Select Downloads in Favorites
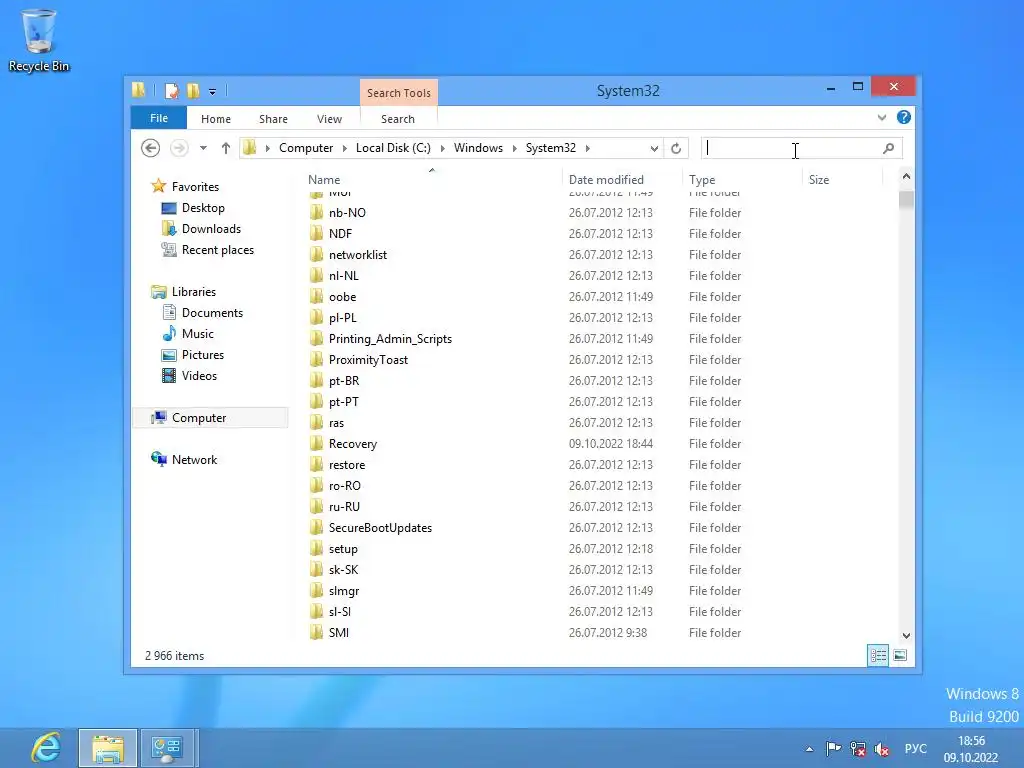 [x=211, y=229]
